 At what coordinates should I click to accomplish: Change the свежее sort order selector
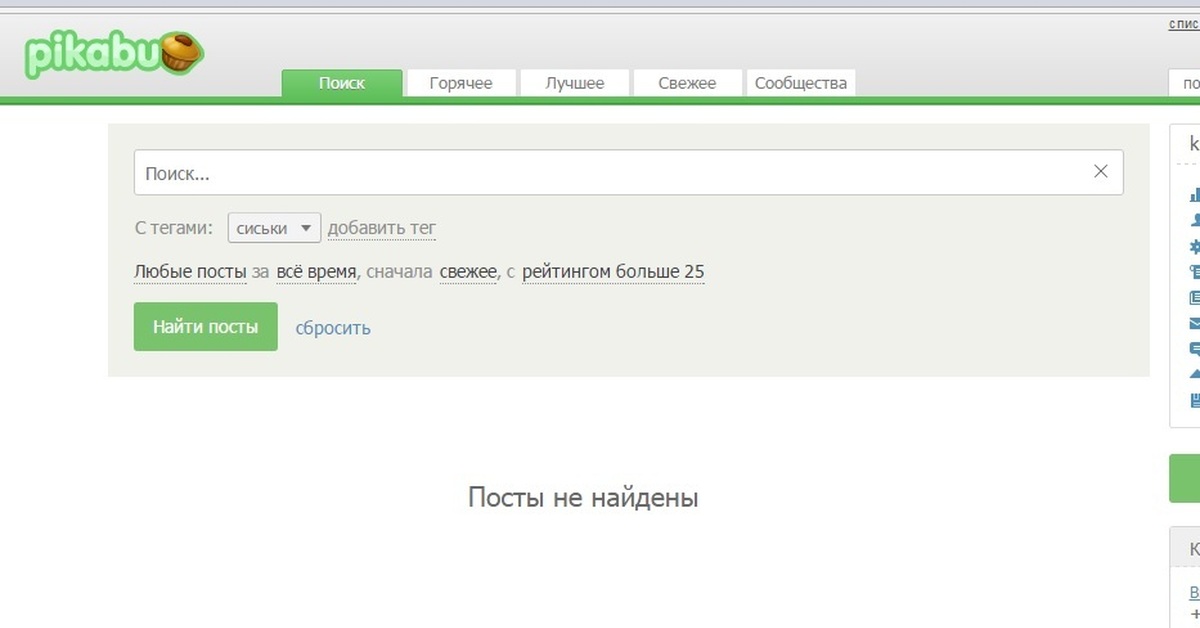(468, 272)
